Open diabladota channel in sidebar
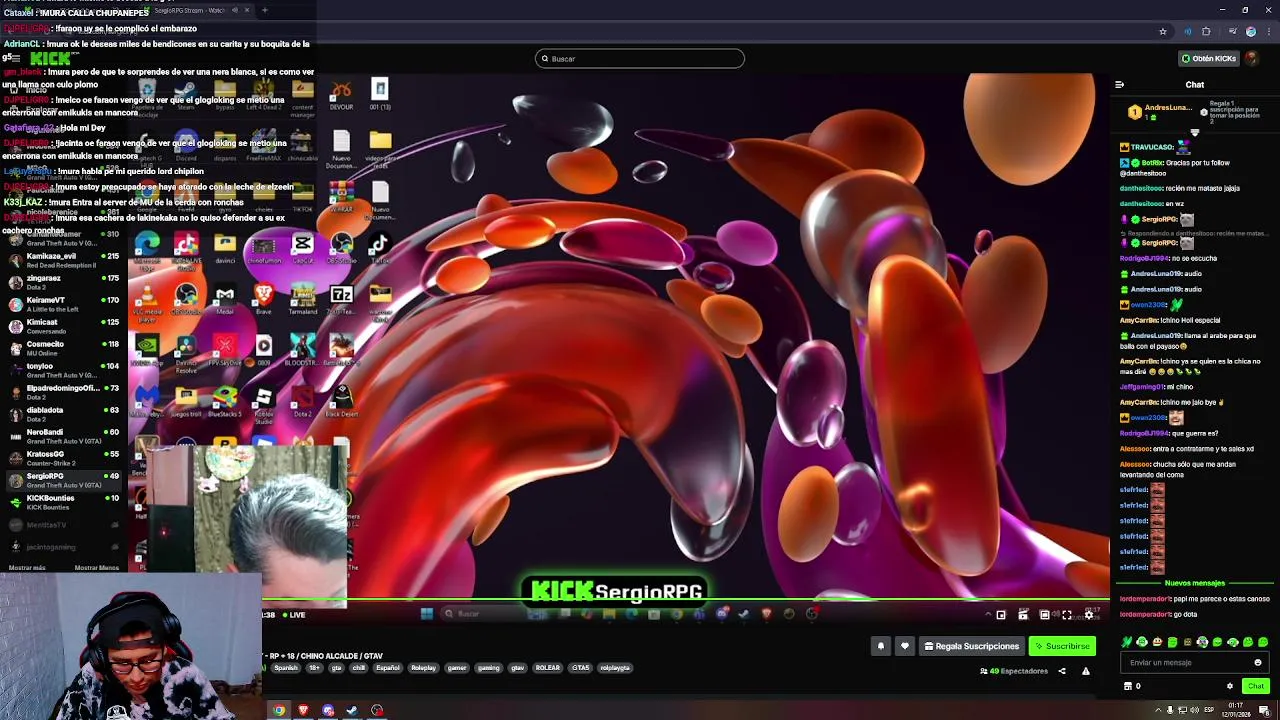Image resolution: width=1280 pixels, height=720 pixels. click(x=62, y=414)
